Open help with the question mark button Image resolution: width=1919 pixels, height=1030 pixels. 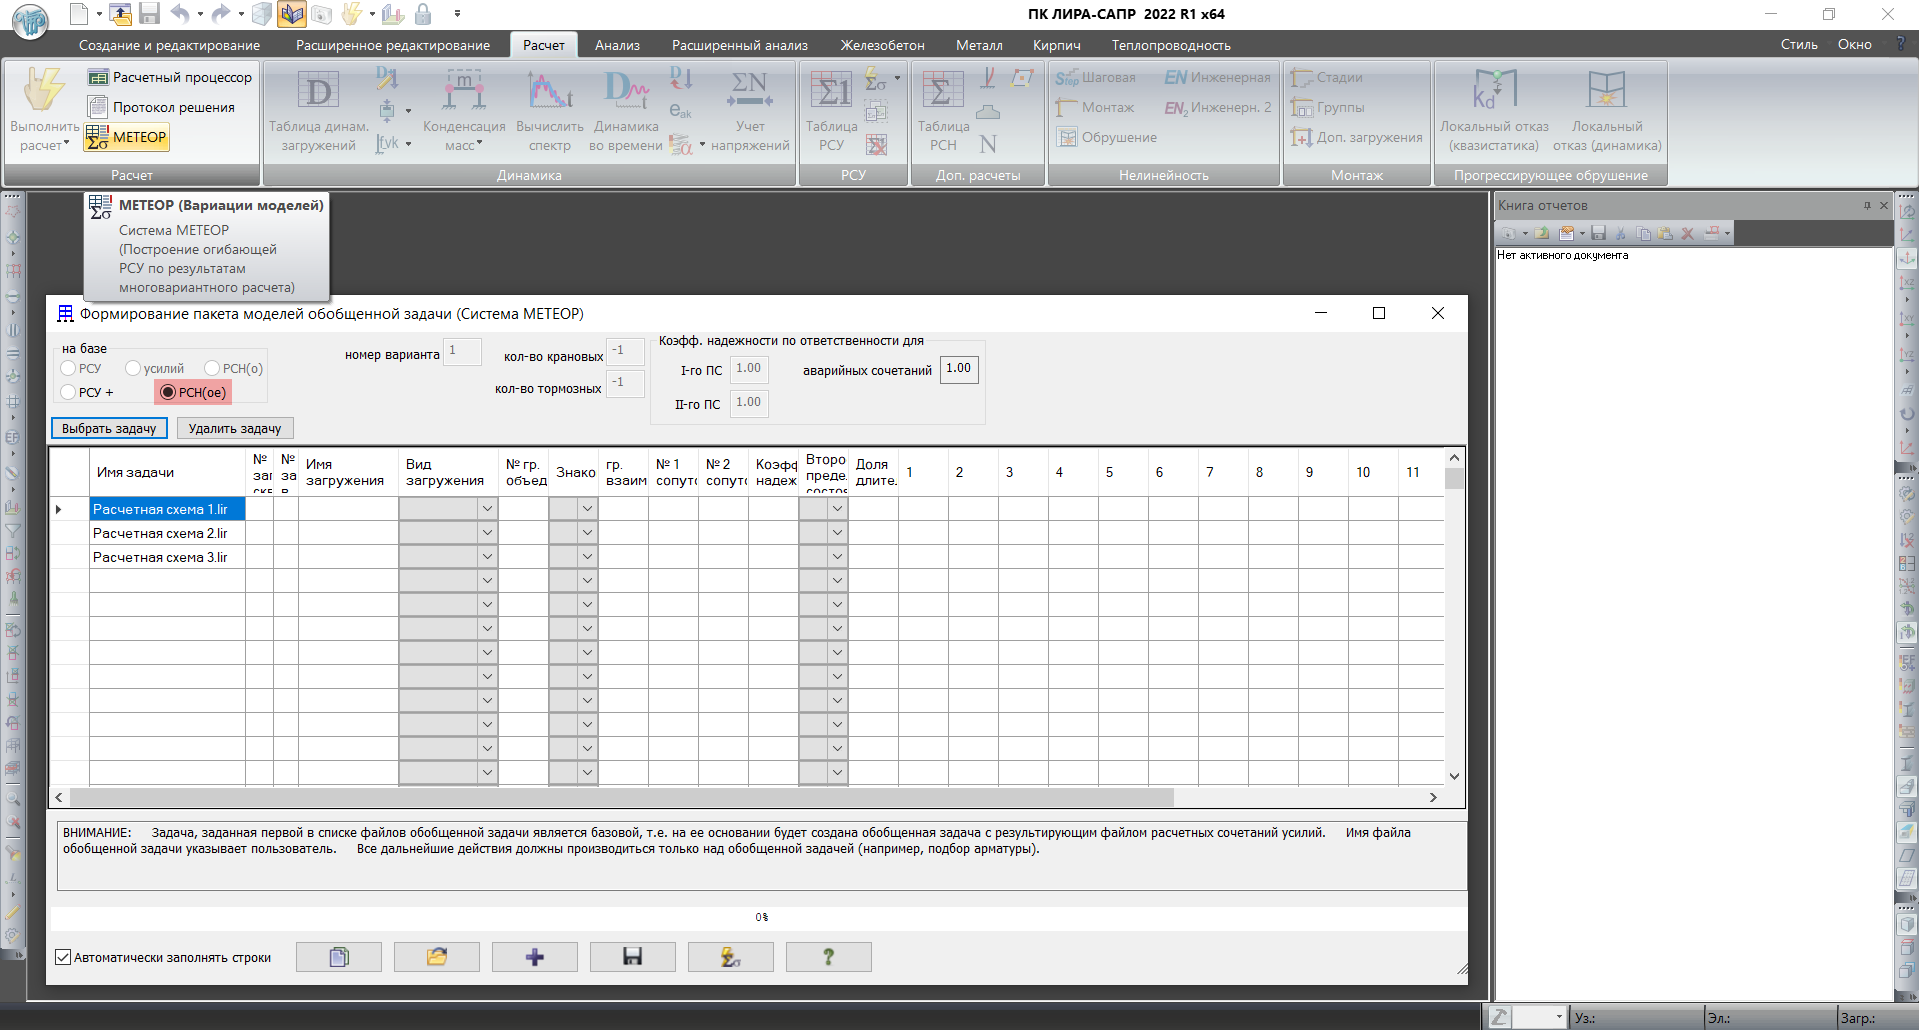coord(828,957)
